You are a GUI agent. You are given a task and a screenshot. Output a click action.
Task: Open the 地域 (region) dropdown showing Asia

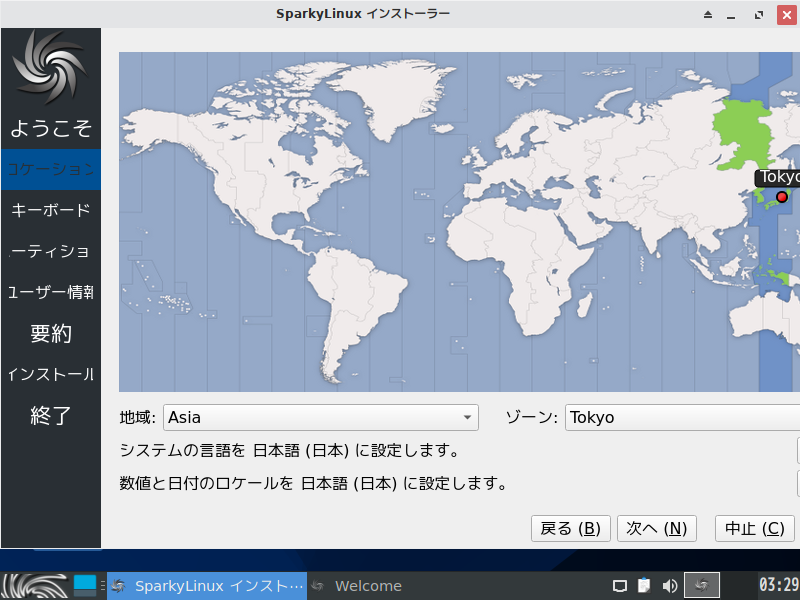(320, 417)
